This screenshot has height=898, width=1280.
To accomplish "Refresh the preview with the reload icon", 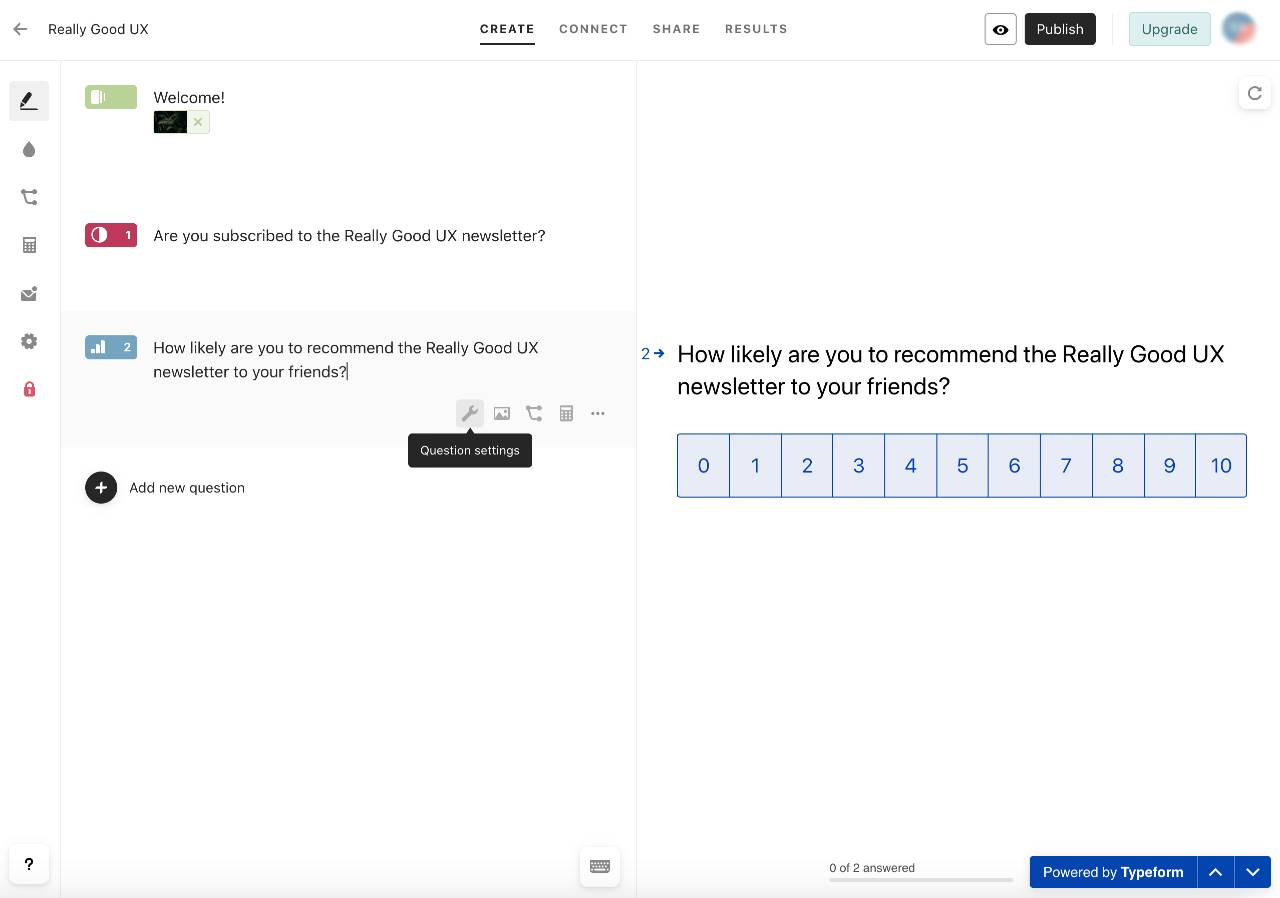I will [1255, 93].
